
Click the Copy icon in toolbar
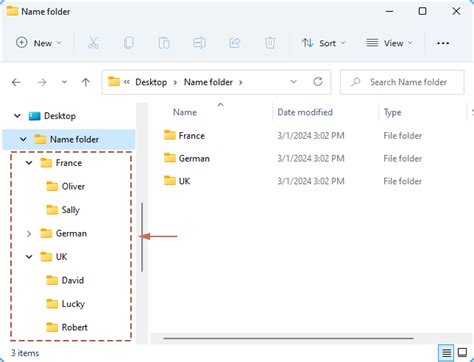(129, 43)
